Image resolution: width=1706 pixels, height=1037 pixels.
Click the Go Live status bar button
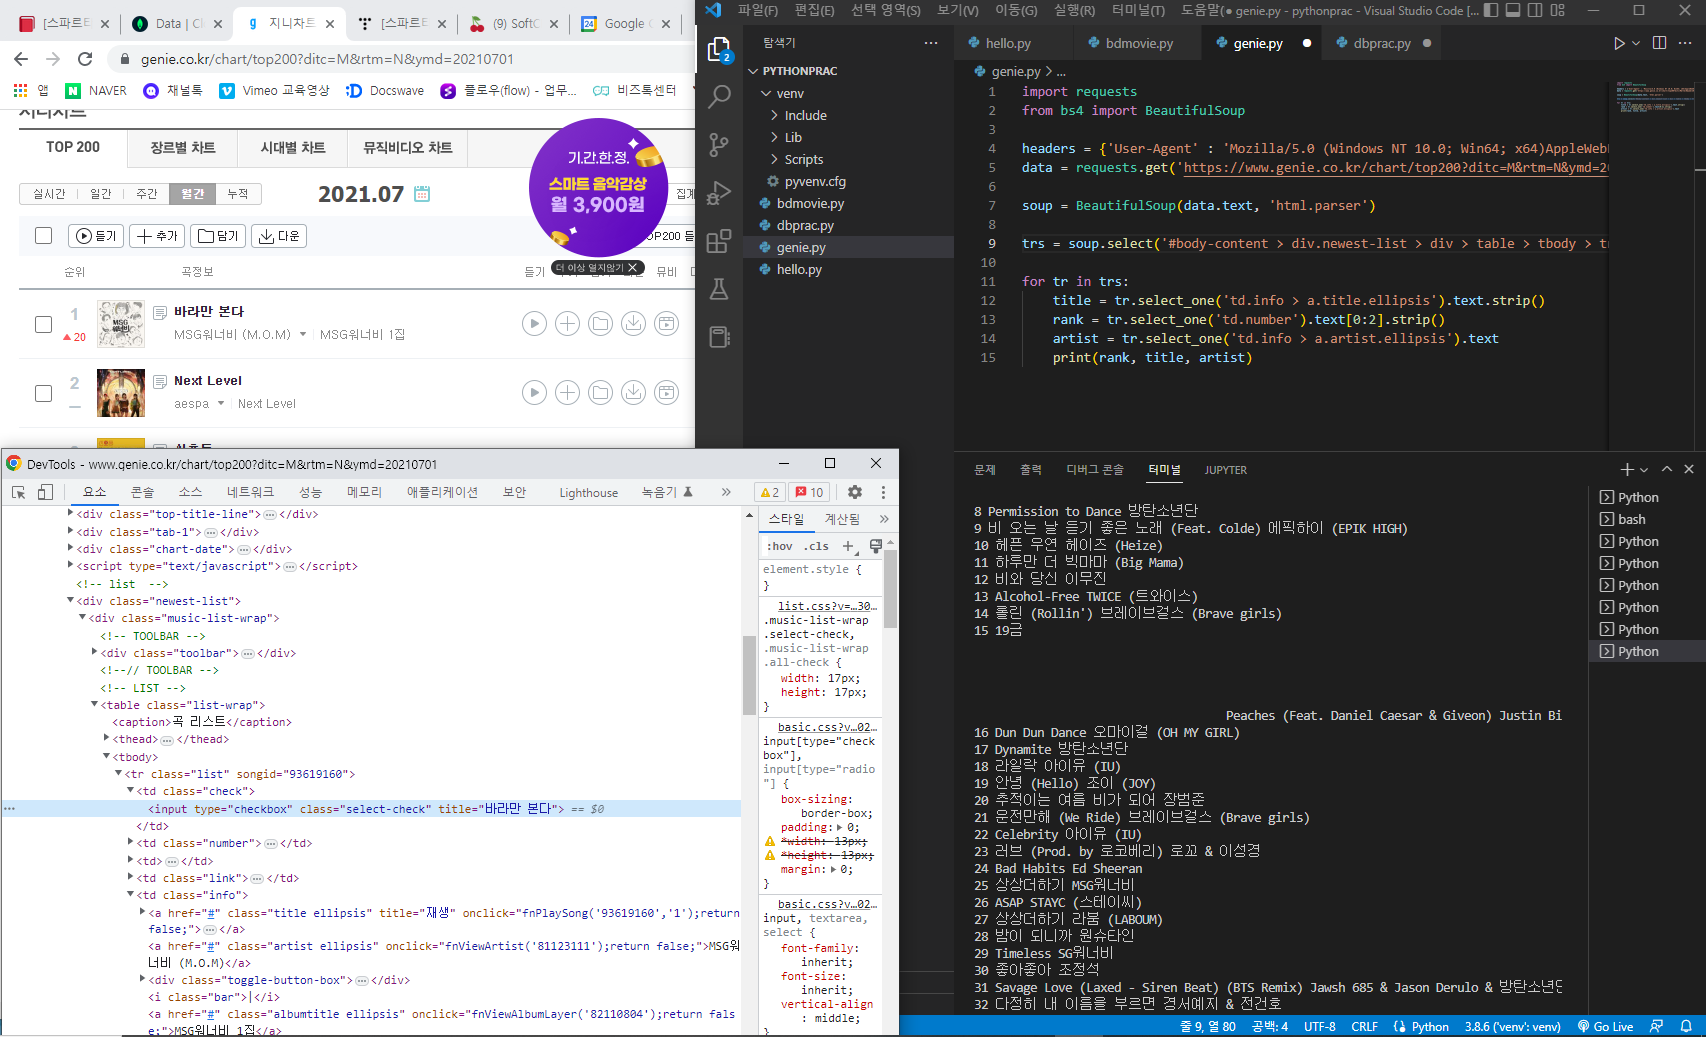coord(1605,1026)
